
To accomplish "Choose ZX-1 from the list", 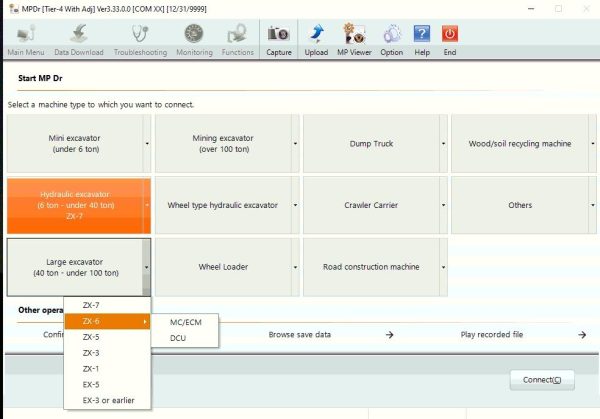I will pyautogui.click(x=107, y=368).
